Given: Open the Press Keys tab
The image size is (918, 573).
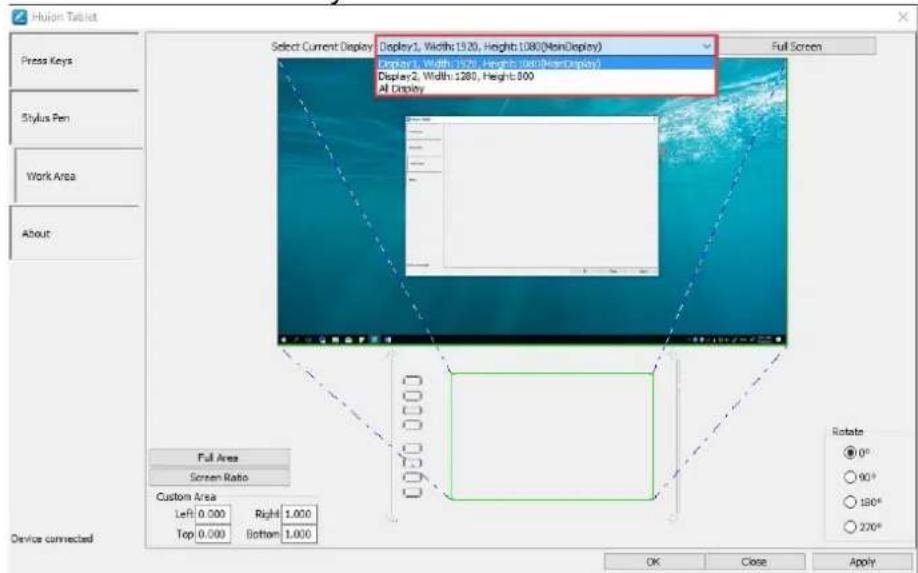Looking at the screenshot, I should tap(74, 60).
